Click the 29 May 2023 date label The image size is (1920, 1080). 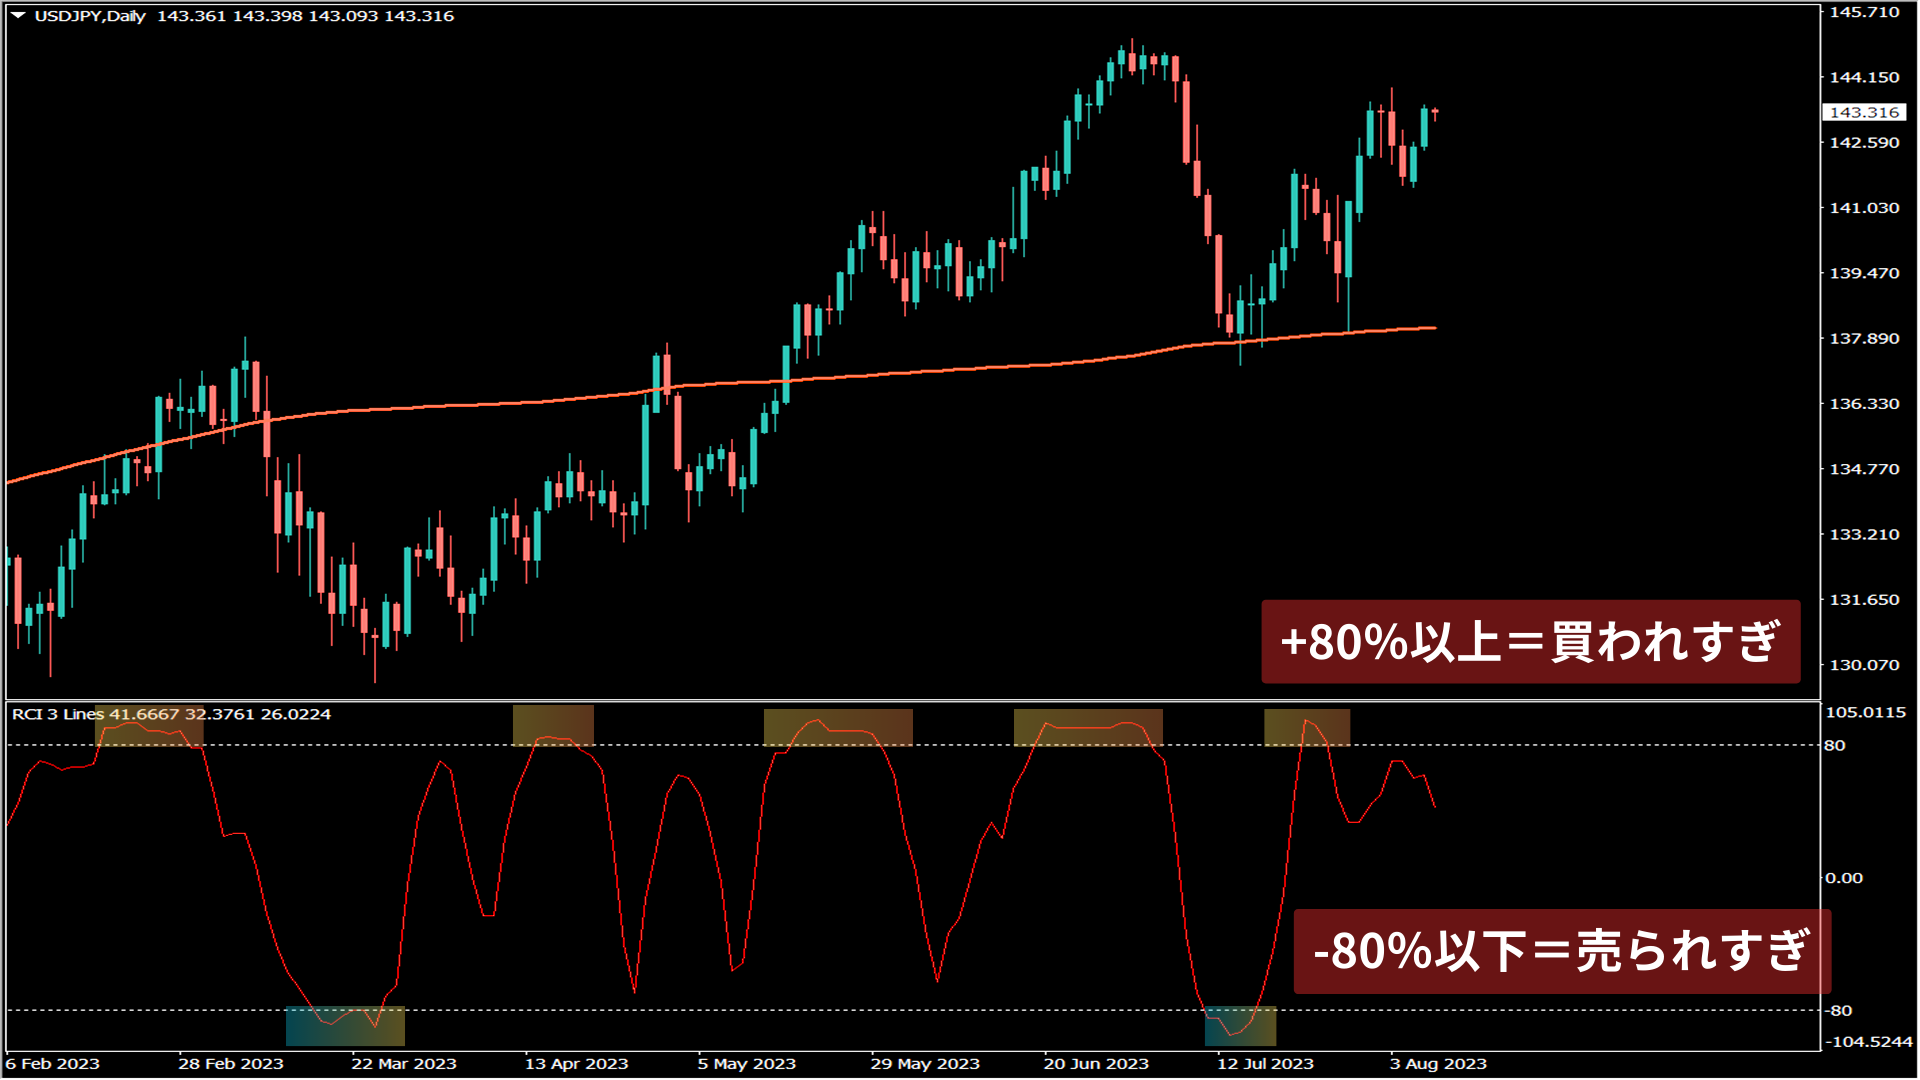925,1064
